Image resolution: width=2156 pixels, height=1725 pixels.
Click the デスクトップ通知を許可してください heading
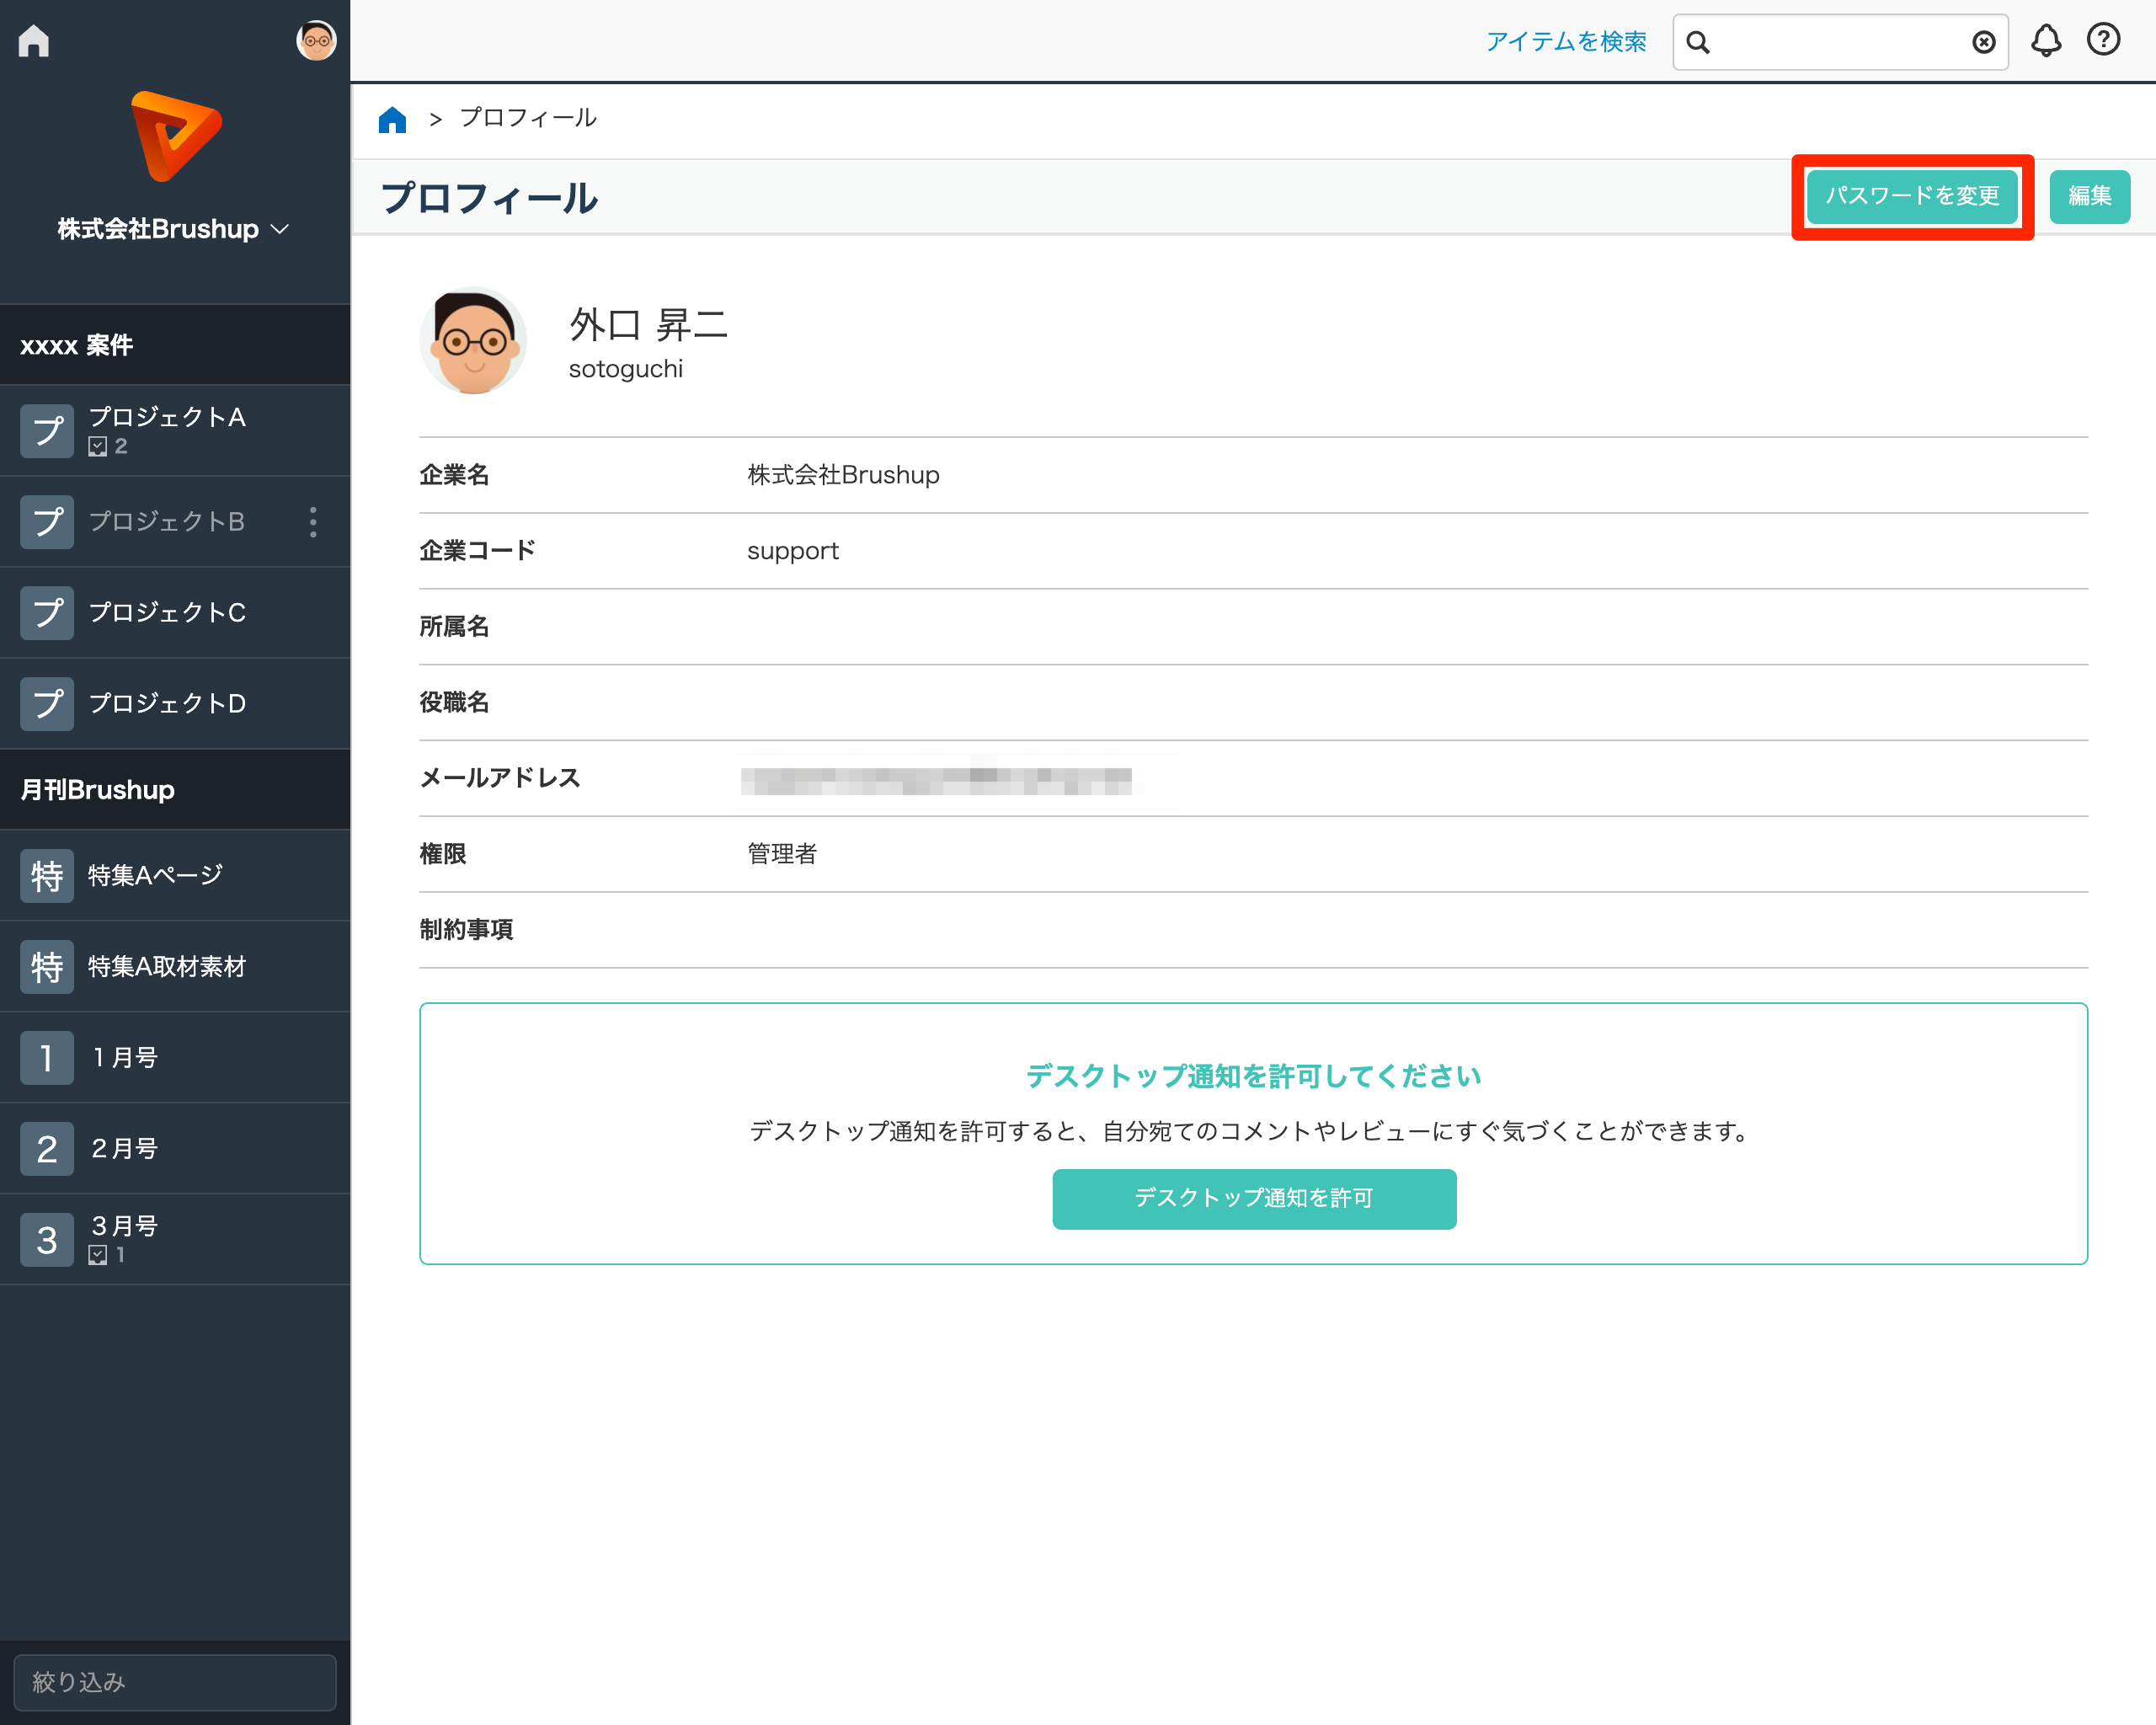click(x=1253, y=1076)
